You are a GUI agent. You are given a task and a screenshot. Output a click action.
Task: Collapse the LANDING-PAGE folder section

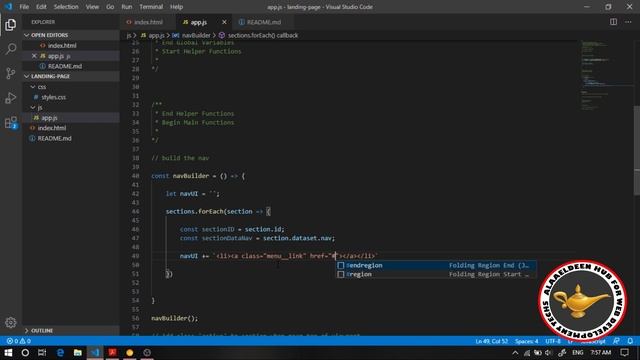coord(71,76)
